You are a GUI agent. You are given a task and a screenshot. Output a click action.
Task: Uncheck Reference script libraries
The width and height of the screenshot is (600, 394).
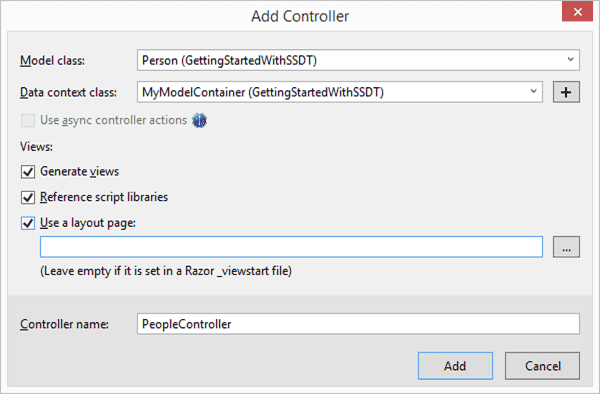point(28,197)
